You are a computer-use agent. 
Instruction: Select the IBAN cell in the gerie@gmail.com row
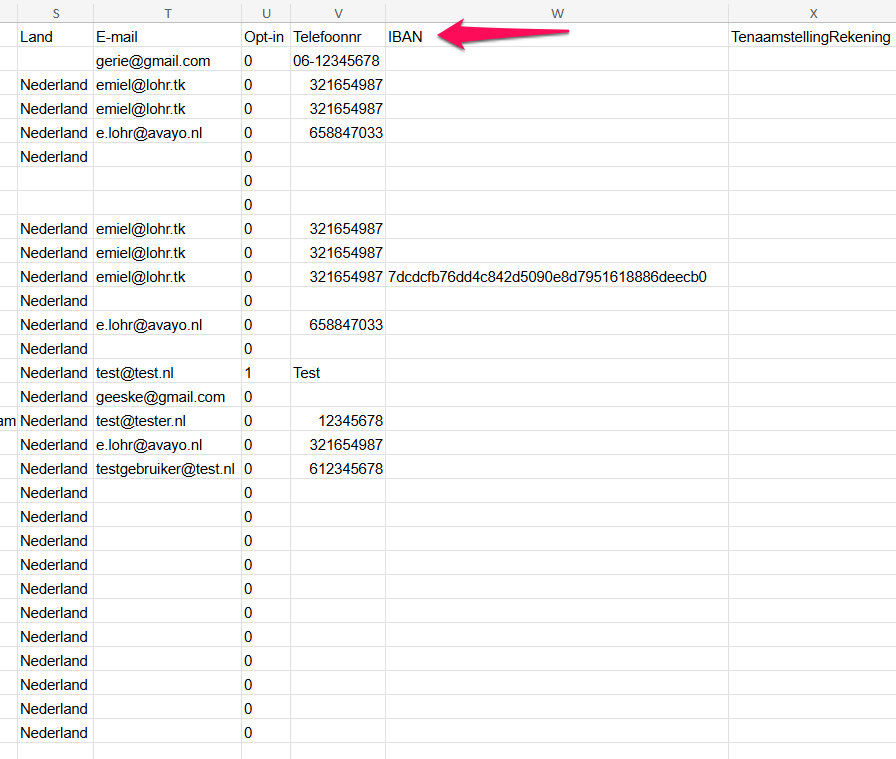pyautogui.click(x=557, y=61)
